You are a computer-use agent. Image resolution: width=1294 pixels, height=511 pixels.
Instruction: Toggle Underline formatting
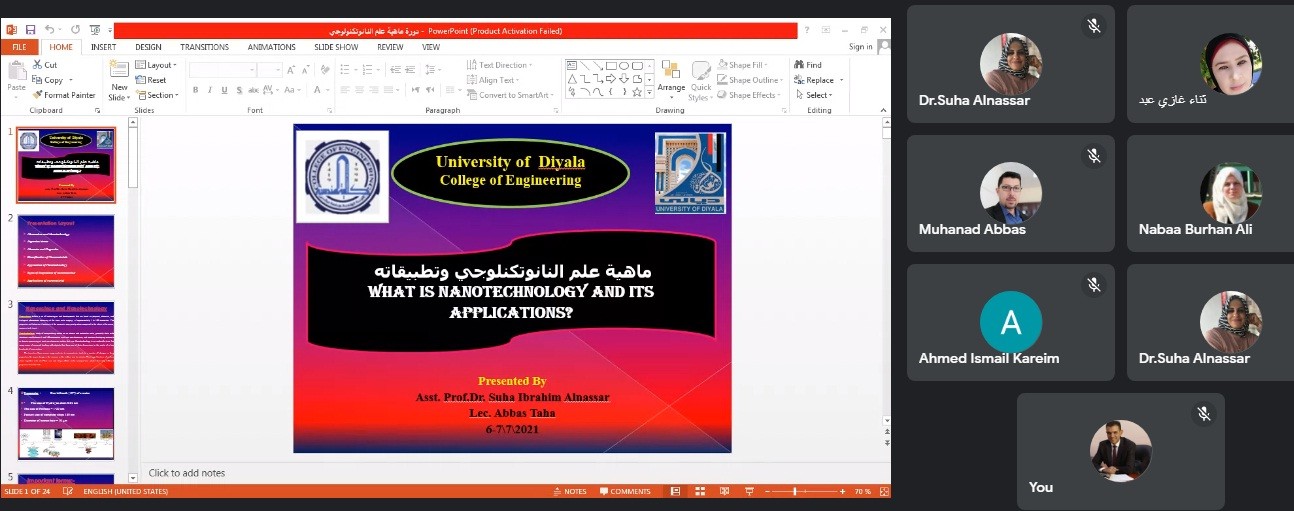(x=224, y=90)
